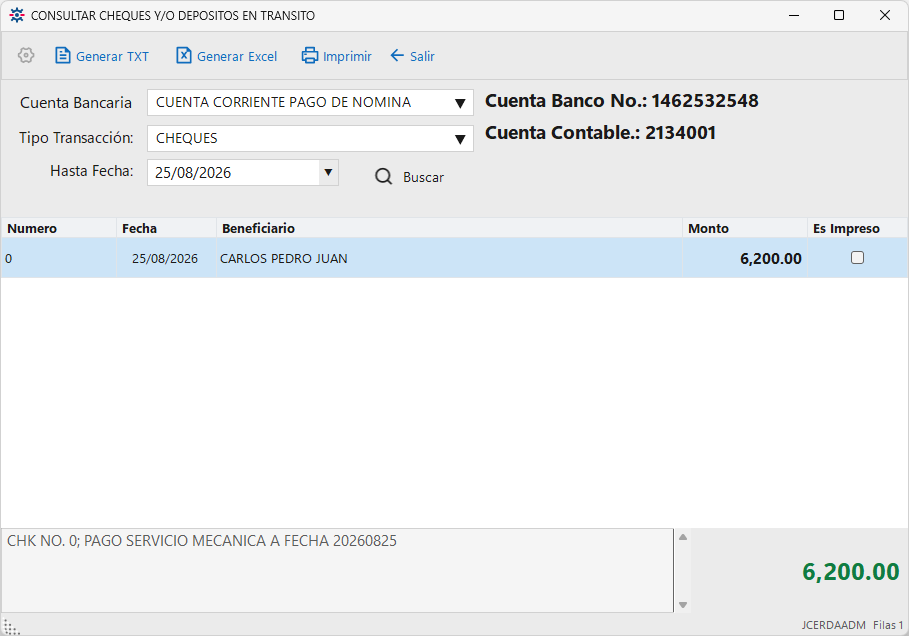Open the Hasta Fecha date picker arrow
The image size is (909, 636).
[328, 173]
